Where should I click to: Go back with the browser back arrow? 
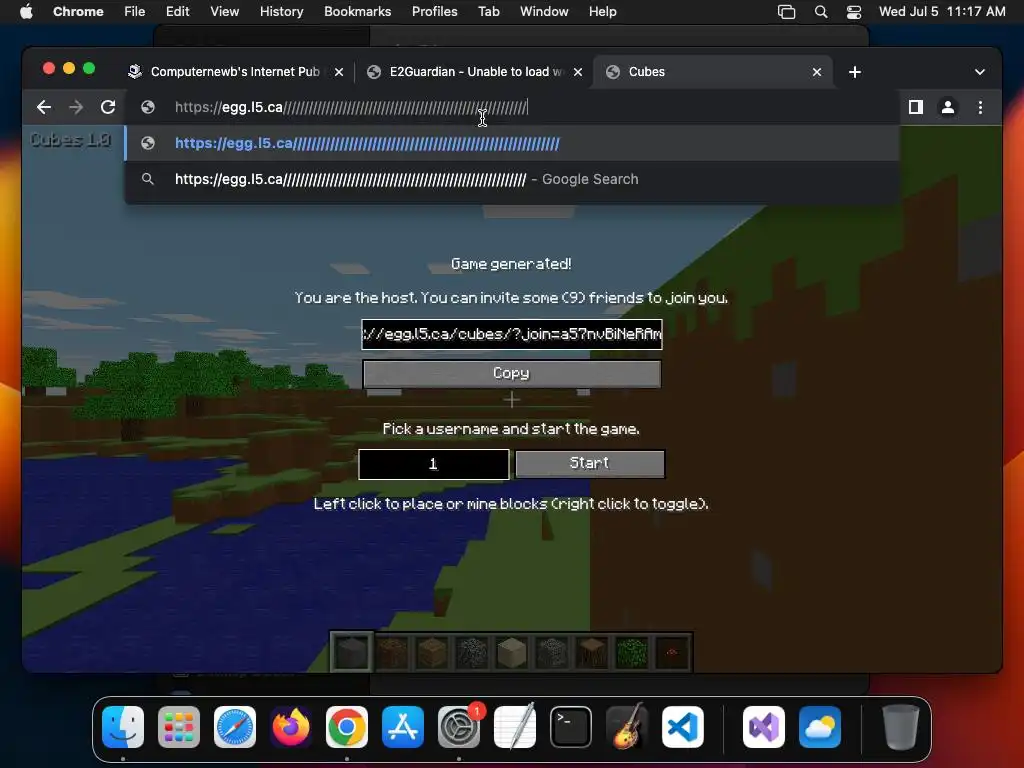44,107
